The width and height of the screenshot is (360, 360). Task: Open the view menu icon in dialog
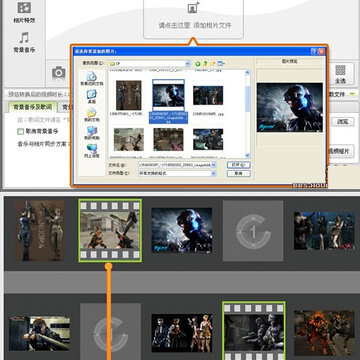pos(221,63)
